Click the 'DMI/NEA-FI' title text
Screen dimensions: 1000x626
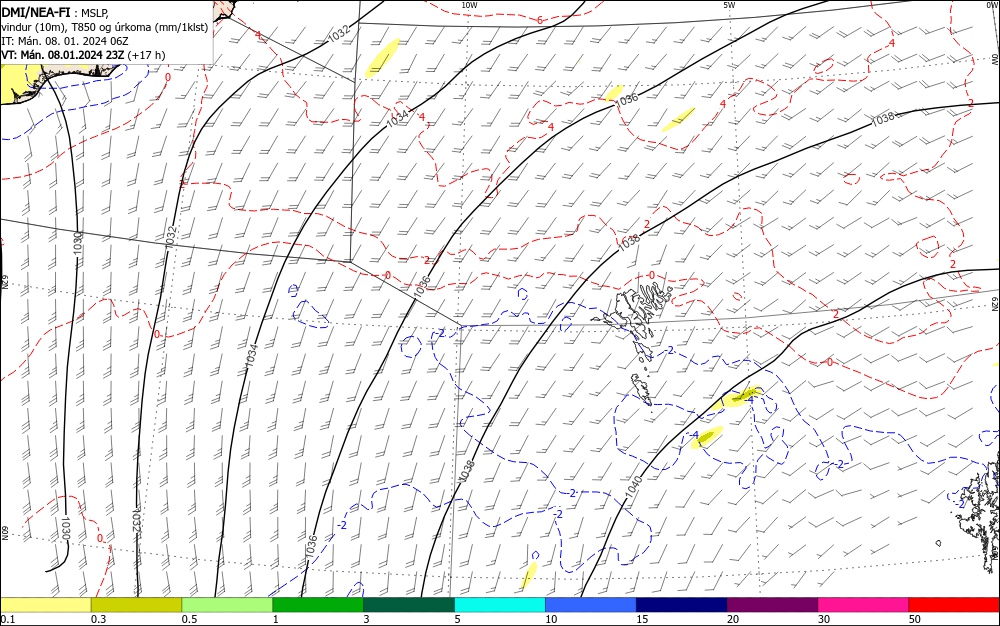(x=36, y=13)
